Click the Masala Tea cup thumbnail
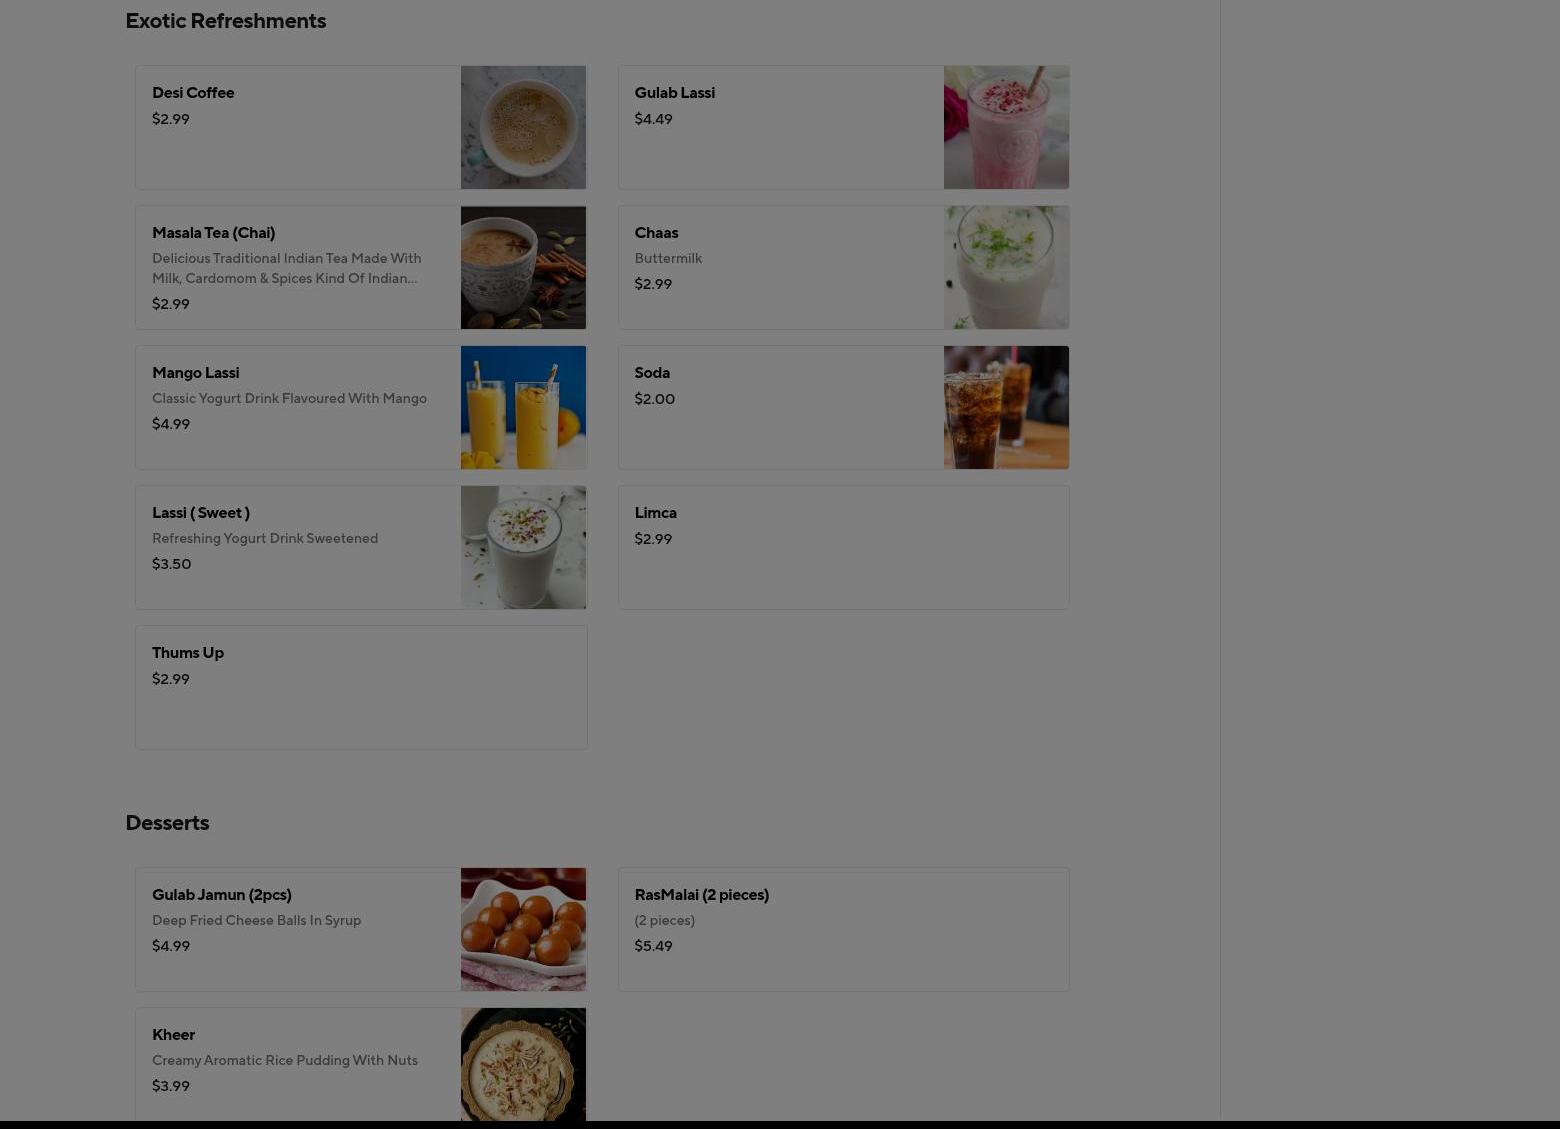This screenshot has width=1560, height=1129. [523, 267]
